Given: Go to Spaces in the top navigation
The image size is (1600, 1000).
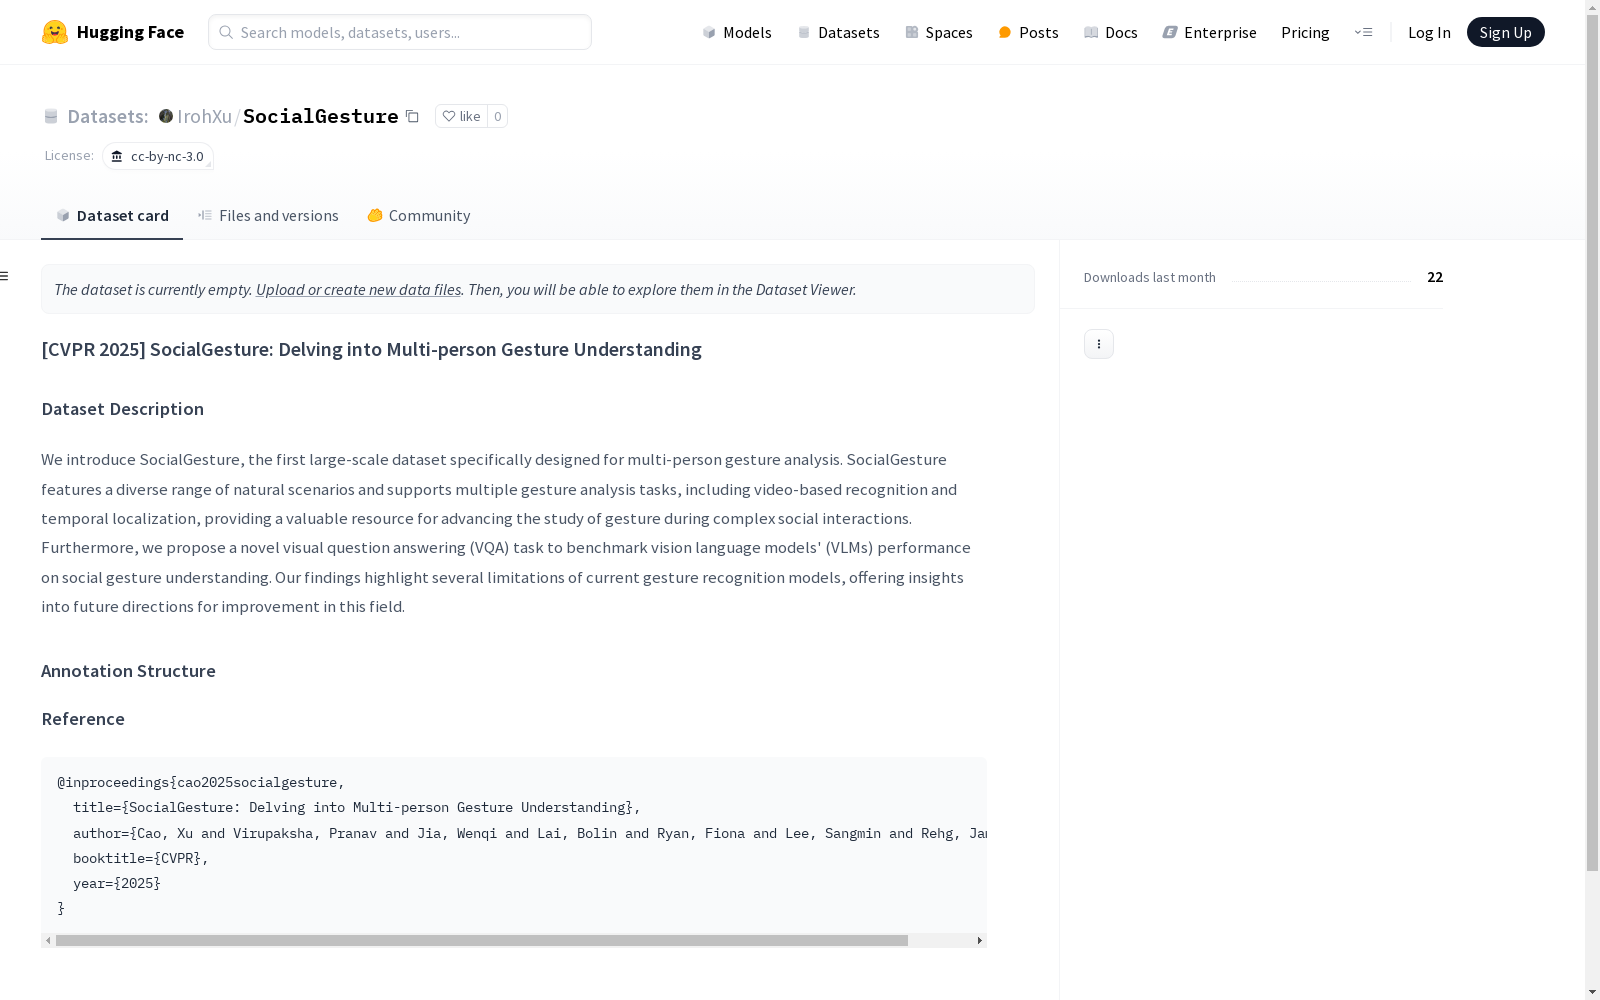Looking at the screenshot, I should [x=939, y=32].
